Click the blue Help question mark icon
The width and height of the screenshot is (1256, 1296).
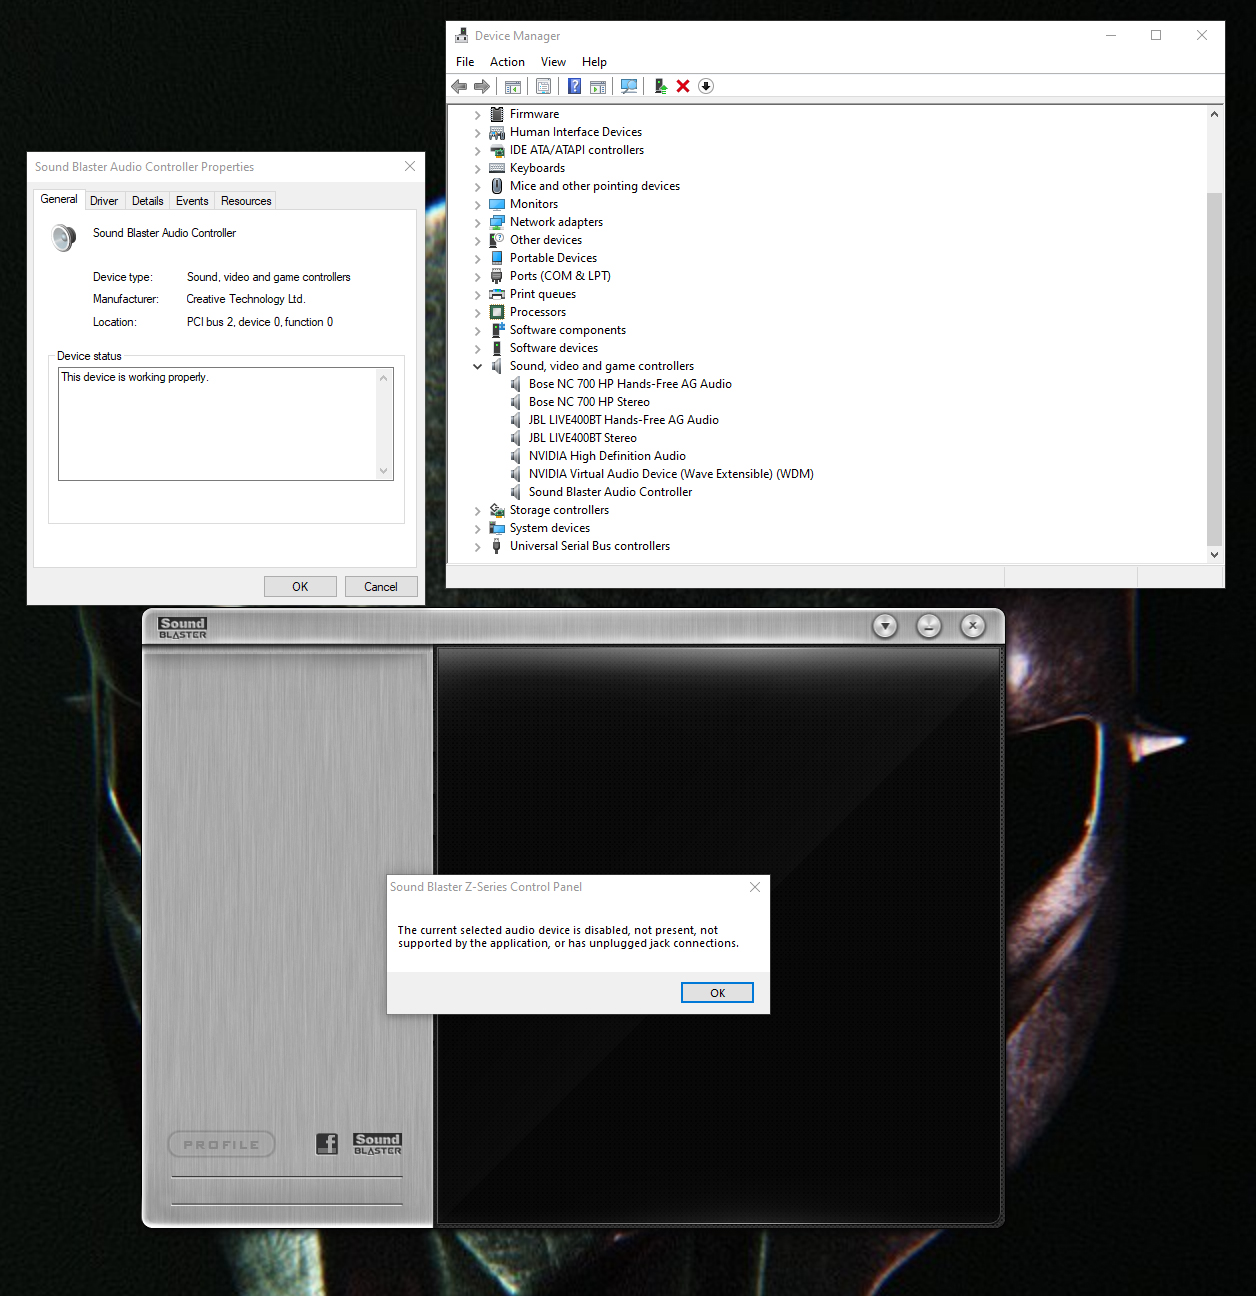pos(575,86)
